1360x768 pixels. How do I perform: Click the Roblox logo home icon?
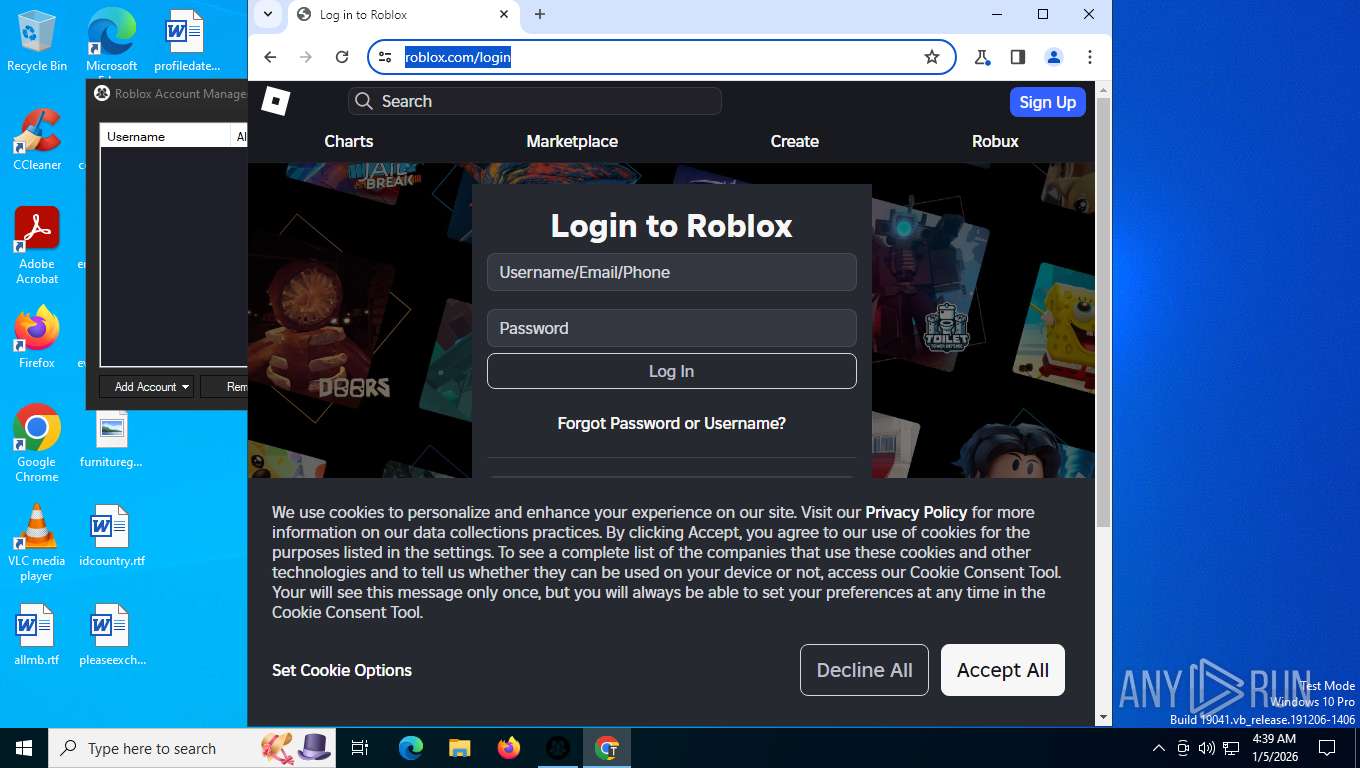pos(276,101)
